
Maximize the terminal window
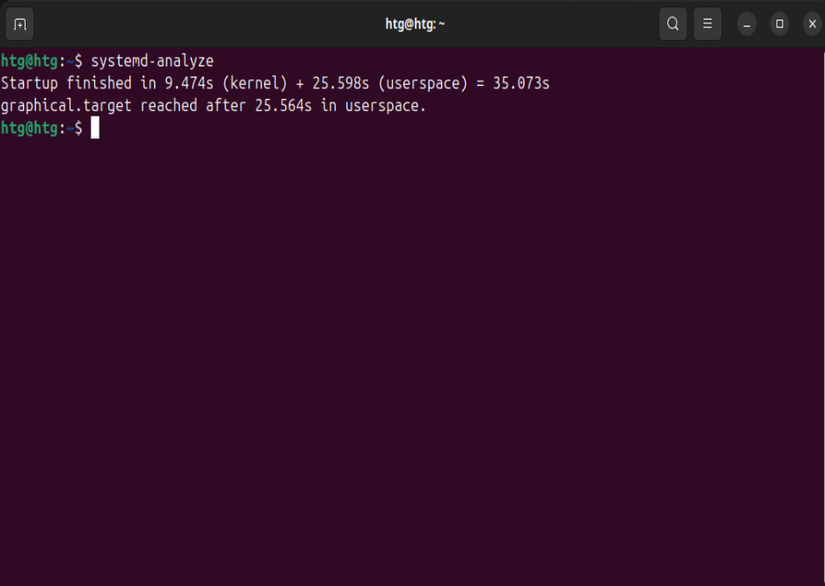779,21
